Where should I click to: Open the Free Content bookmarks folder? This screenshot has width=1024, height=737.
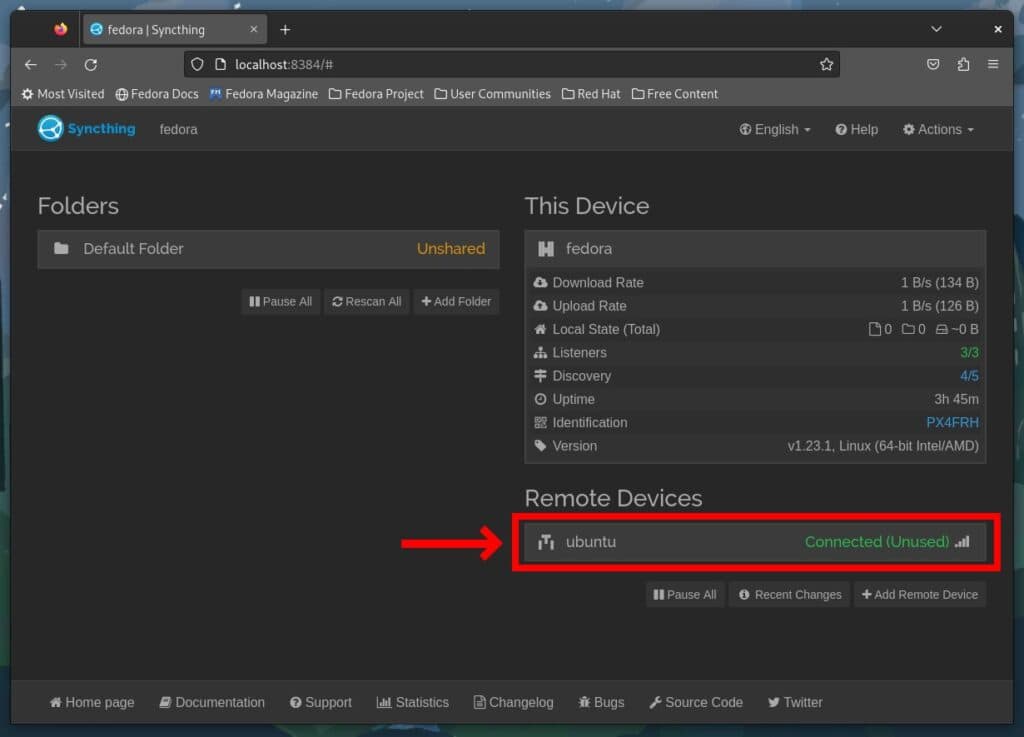point(675,94)
